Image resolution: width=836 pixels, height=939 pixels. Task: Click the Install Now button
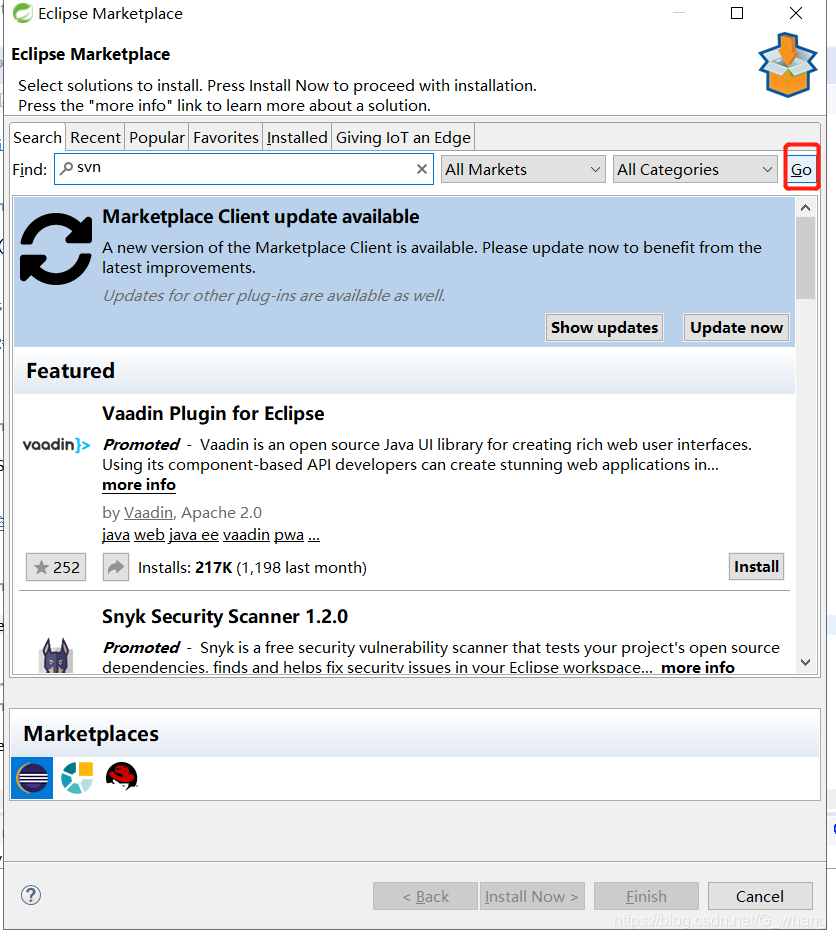(x=532, y=896)
